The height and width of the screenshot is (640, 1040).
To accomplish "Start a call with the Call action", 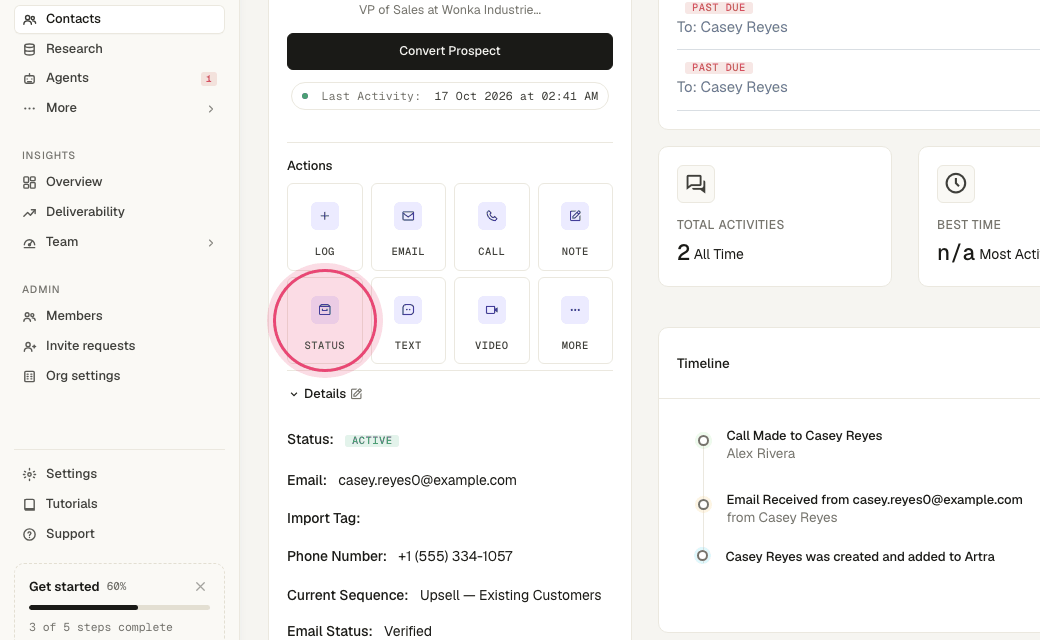I will 491,227.
